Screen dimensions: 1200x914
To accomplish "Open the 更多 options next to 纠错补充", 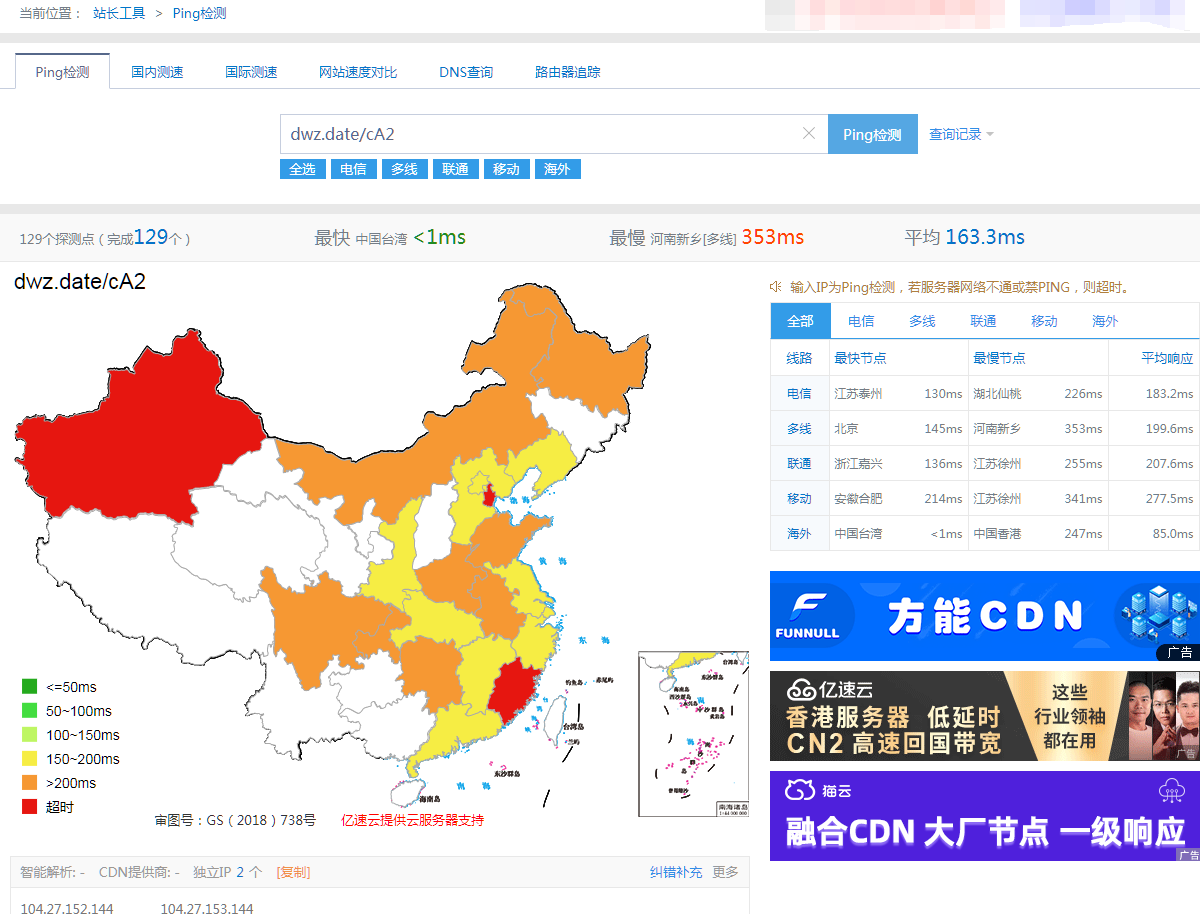I will pos(724,871).
